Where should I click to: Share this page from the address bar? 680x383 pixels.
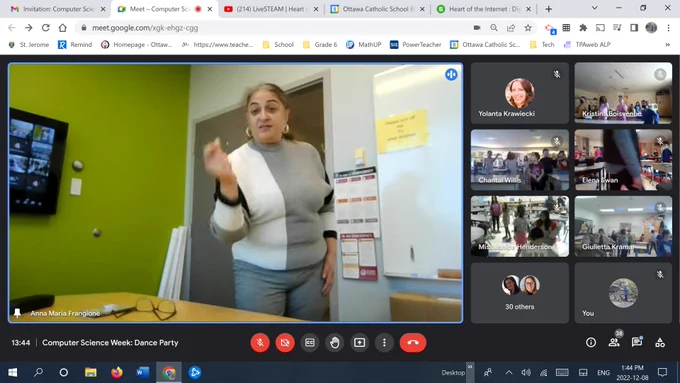[511, 28]
